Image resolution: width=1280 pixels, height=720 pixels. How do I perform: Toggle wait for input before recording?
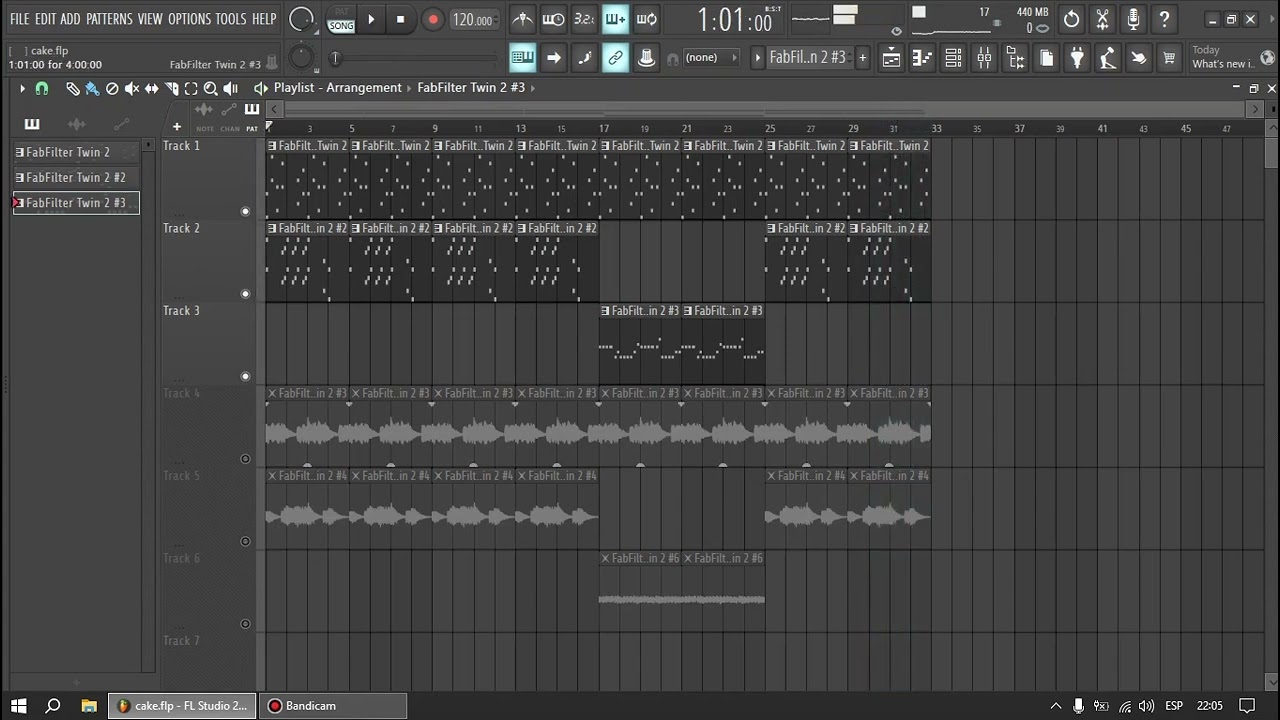click(x=553, y=19)
